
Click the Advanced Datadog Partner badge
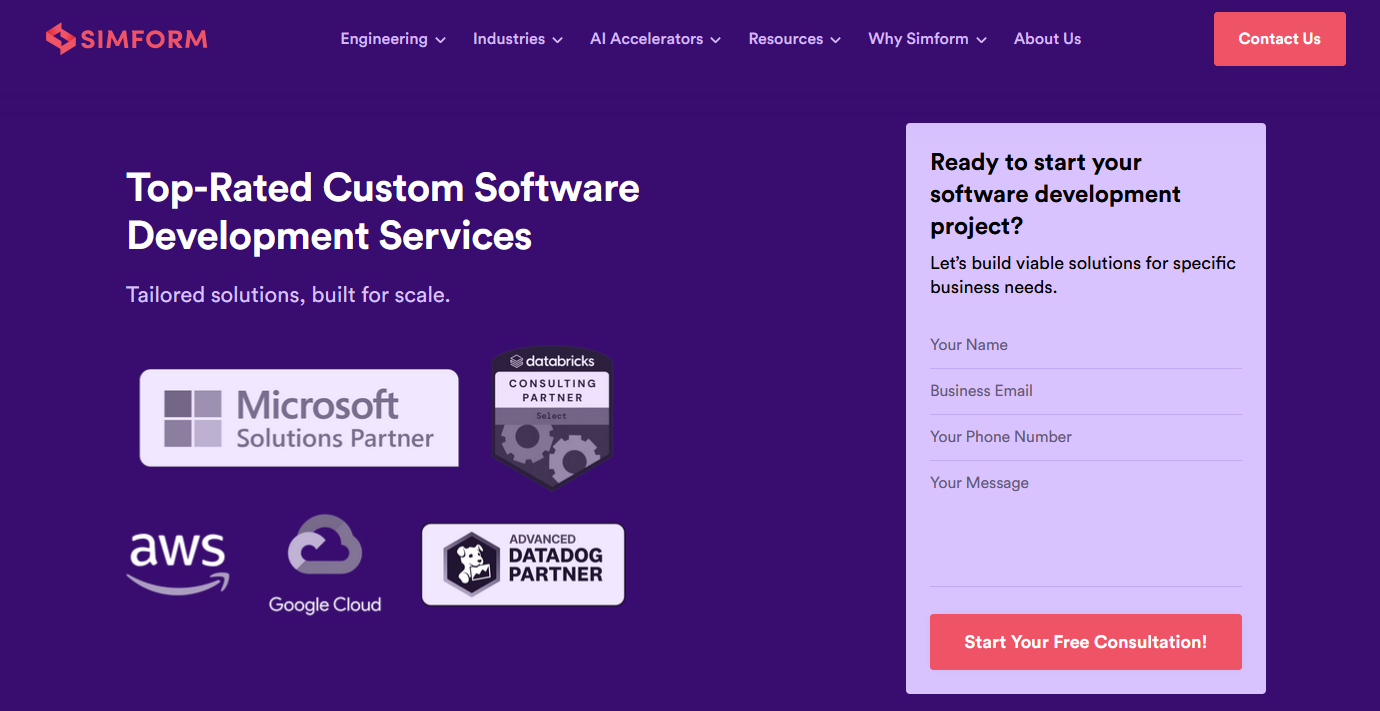(x=523, y=565)
